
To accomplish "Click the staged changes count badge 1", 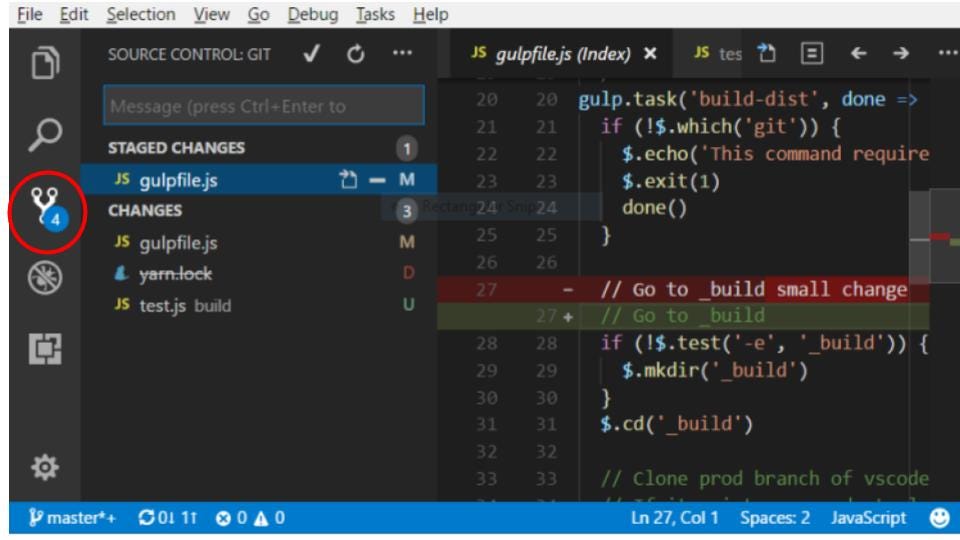I will 407,148.
